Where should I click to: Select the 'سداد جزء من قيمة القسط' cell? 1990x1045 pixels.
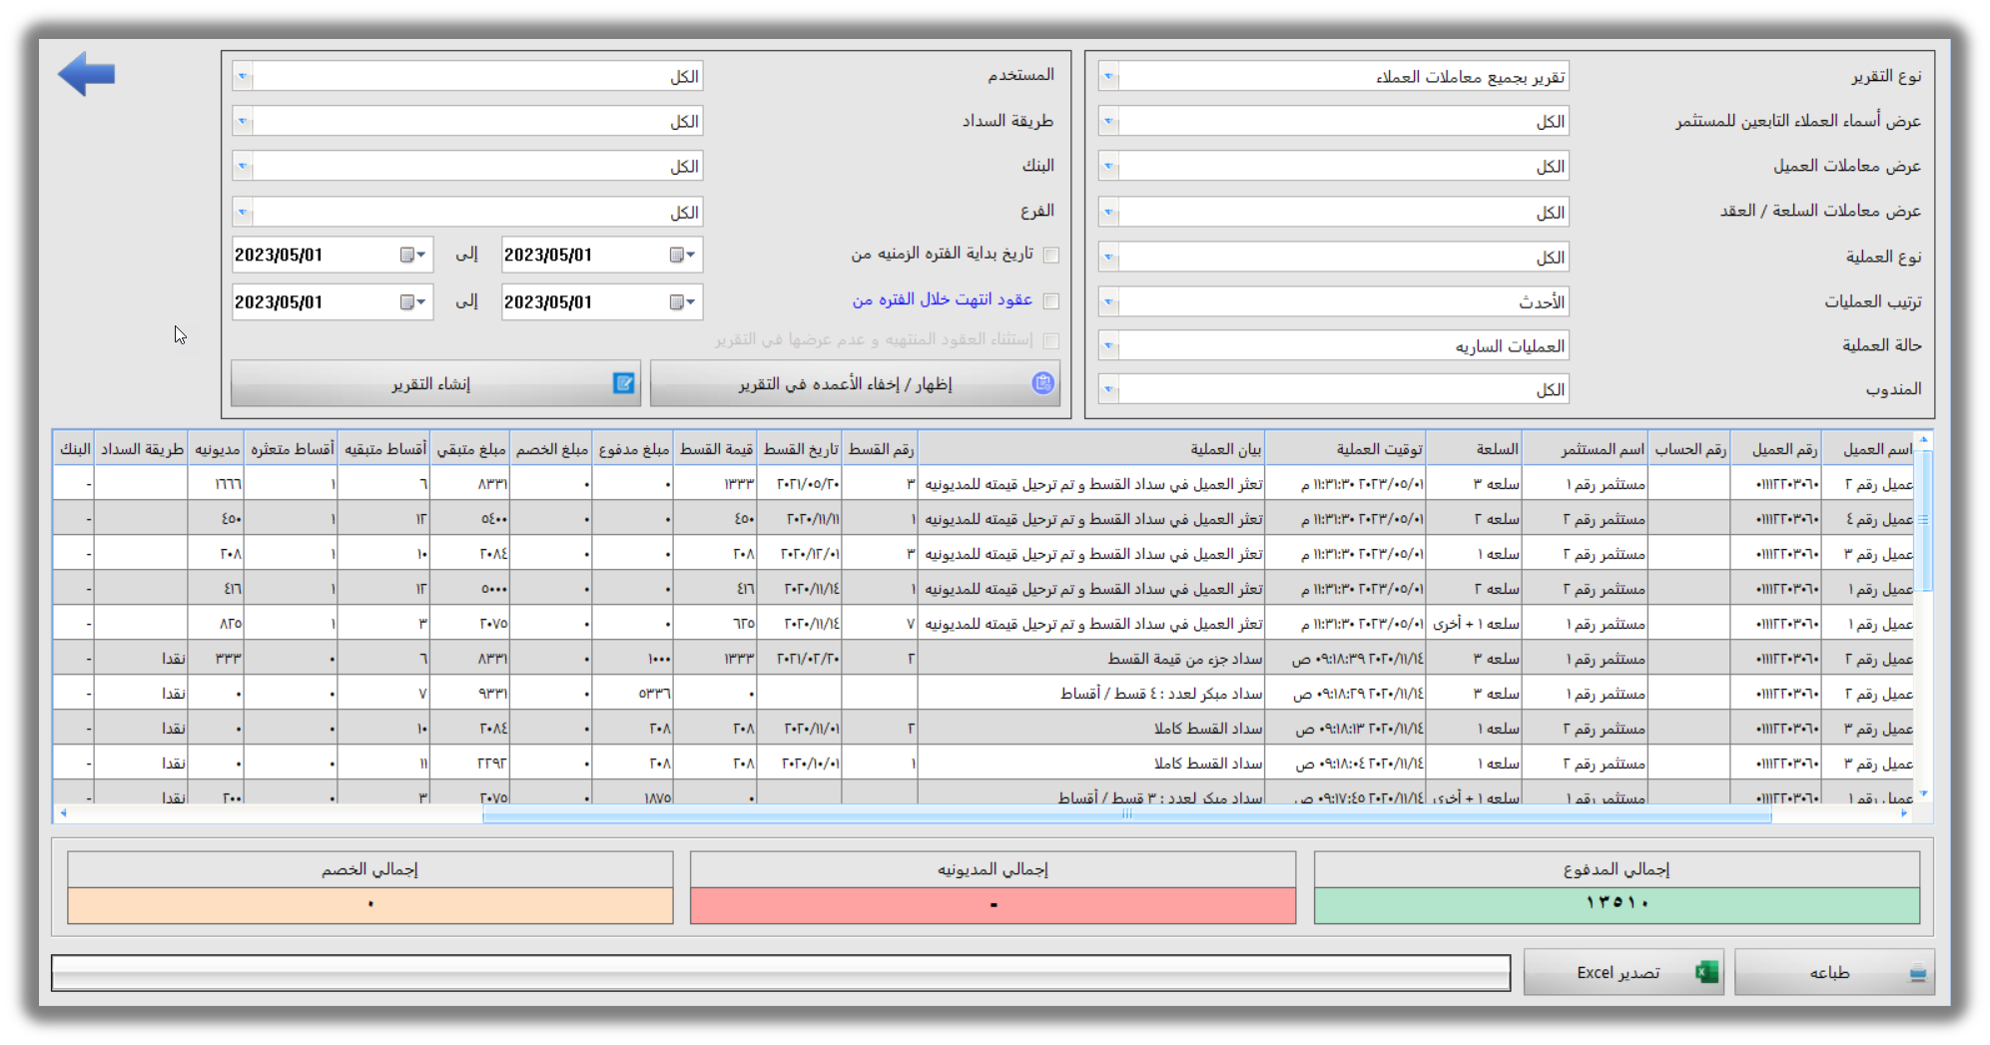click(x=1091, y=659)
